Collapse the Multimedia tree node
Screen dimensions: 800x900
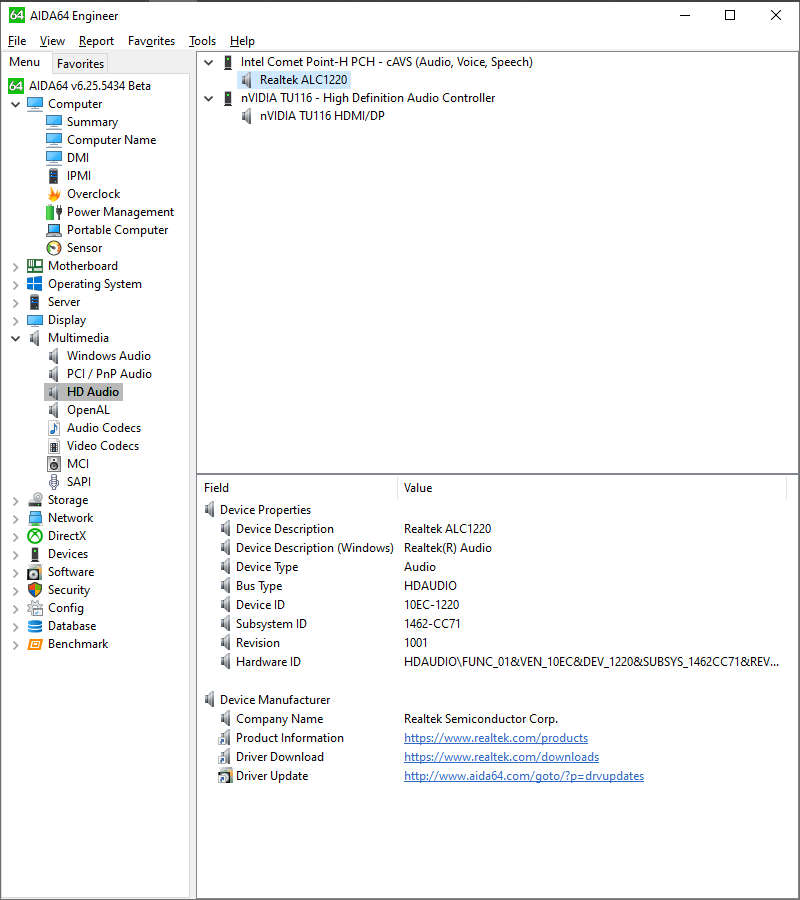[x=15, y=339]
